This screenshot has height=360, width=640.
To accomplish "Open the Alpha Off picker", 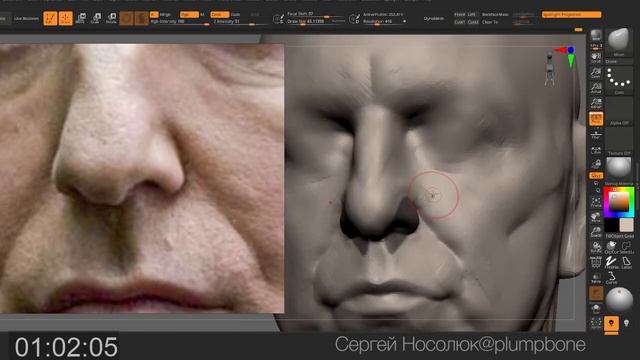I will click(619, 111).
